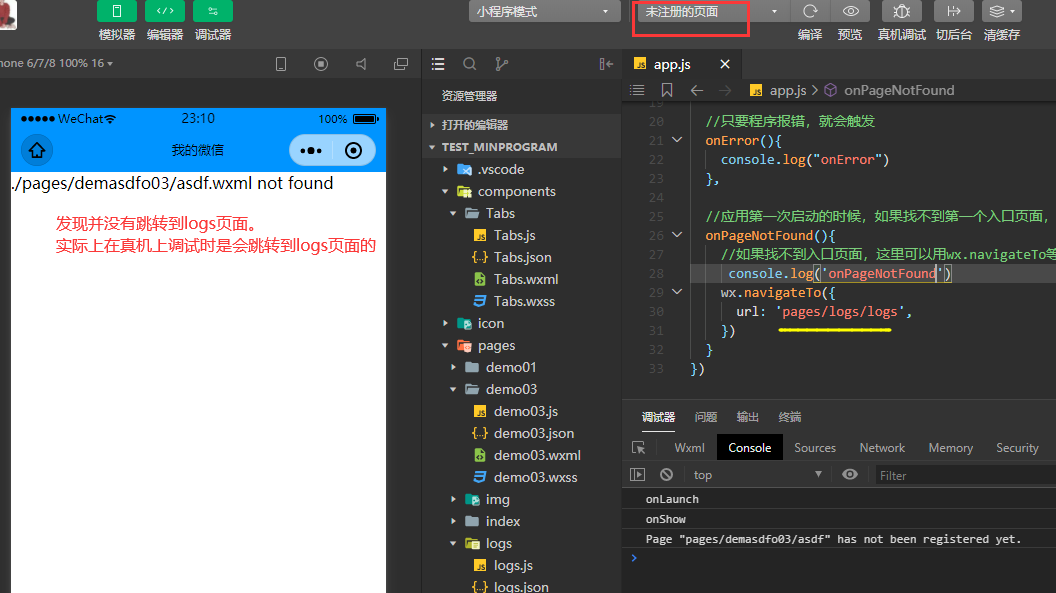
Task: Close the app.js editor tab
Action: coord(725,64)
